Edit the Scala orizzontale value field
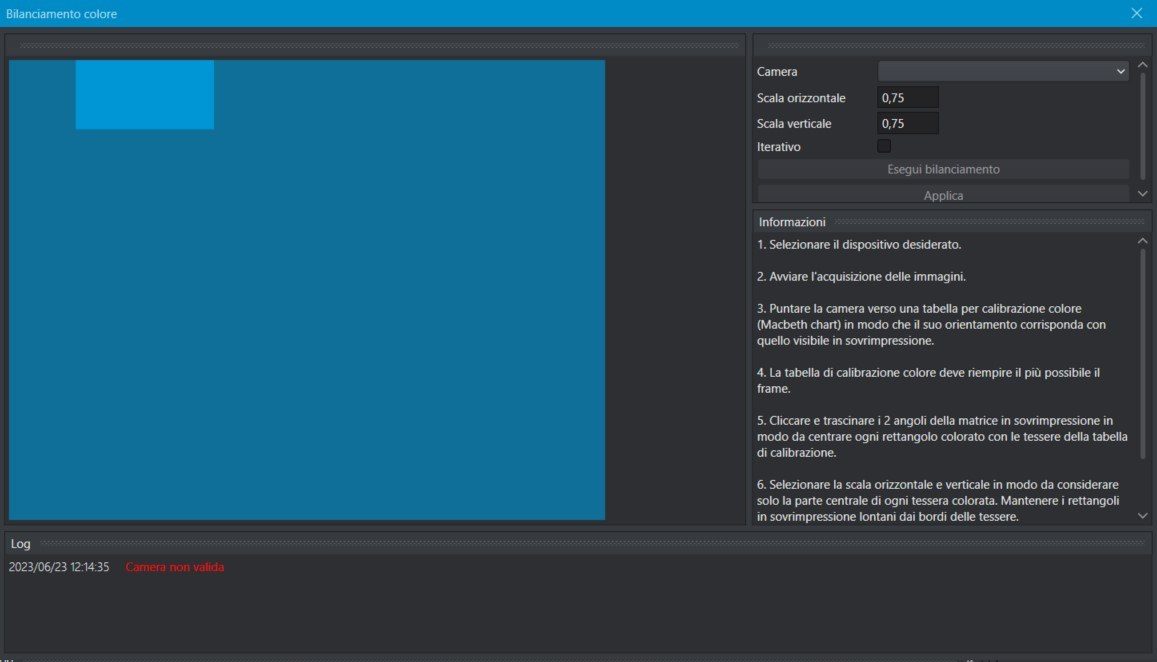Image resolution: width=1157 pixels, height=662 pixels. [908, 97]
